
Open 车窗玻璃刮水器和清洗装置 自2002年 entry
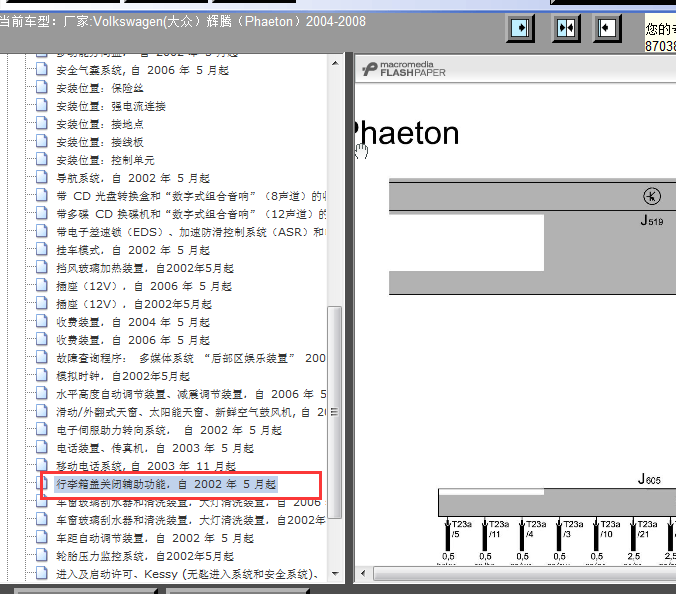[191, 520]
